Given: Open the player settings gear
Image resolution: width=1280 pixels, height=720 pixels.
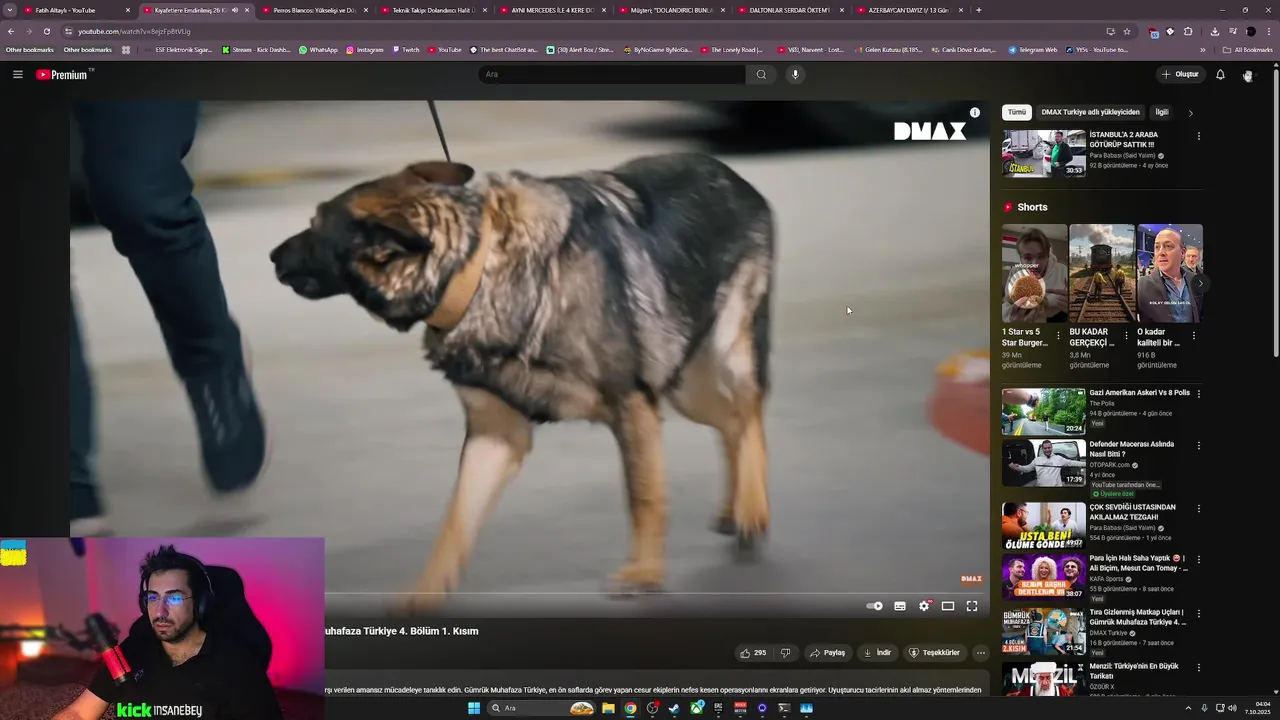Looking at the screenshot, I should click(x=924, y=606).
